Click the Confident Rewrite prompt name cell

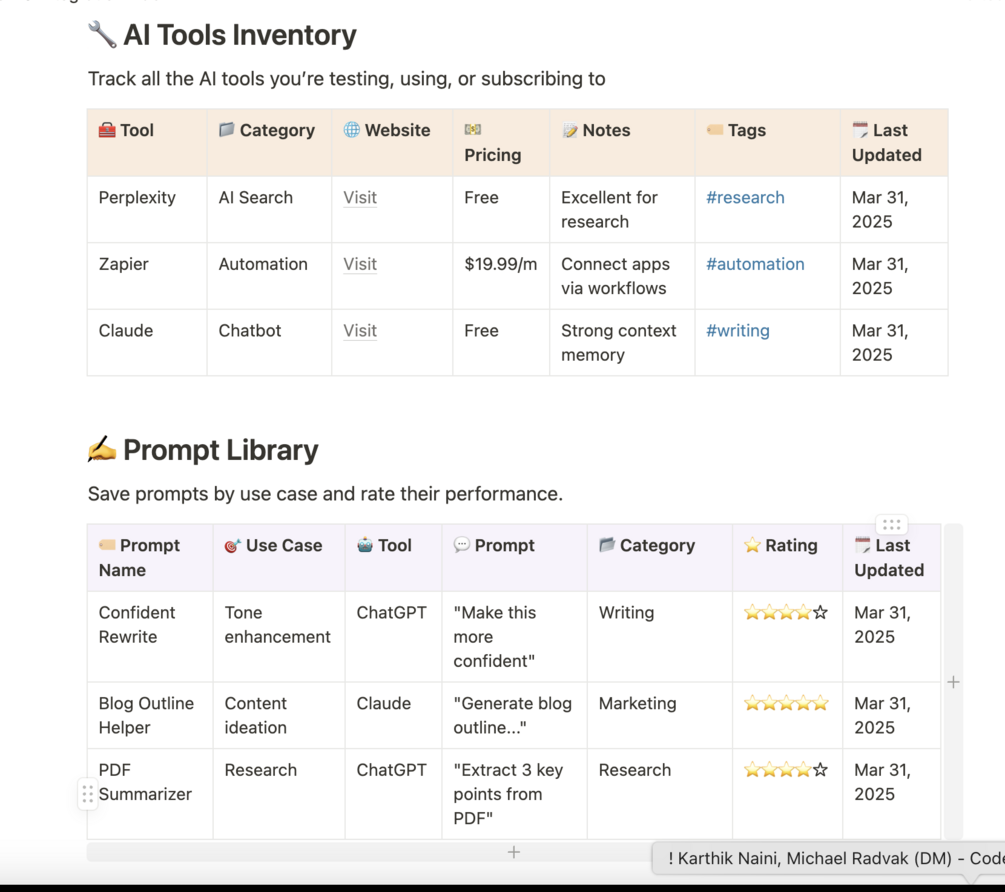137,624
